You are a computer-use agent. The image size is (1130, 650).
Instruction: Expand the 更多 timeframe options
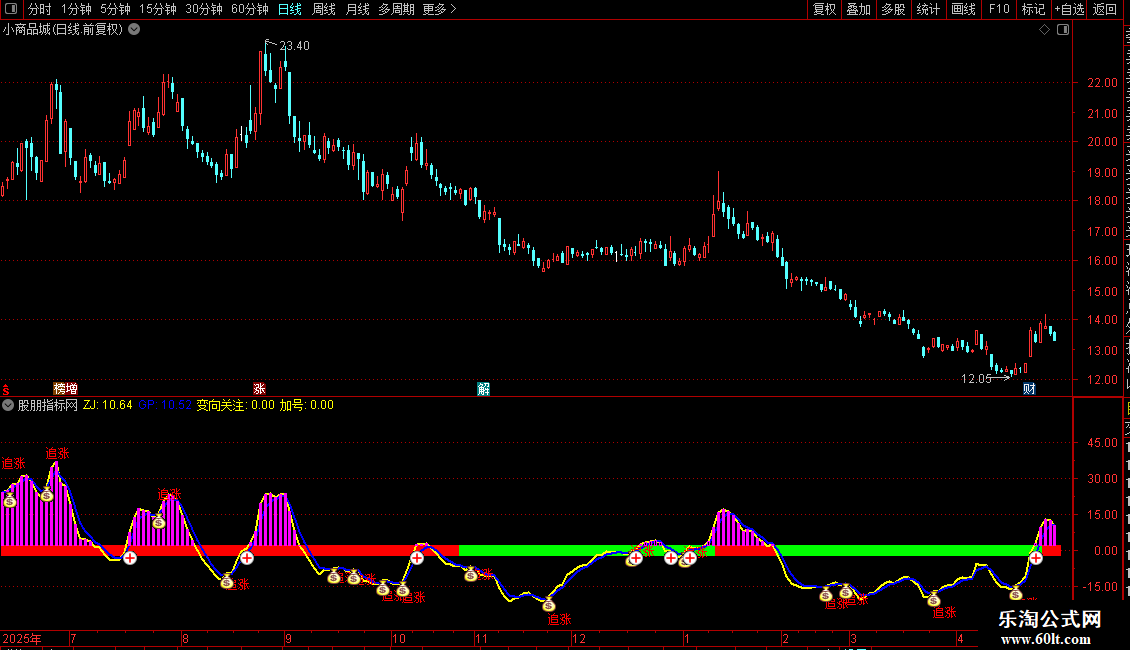pyautogui.click(x=439, y=9)
